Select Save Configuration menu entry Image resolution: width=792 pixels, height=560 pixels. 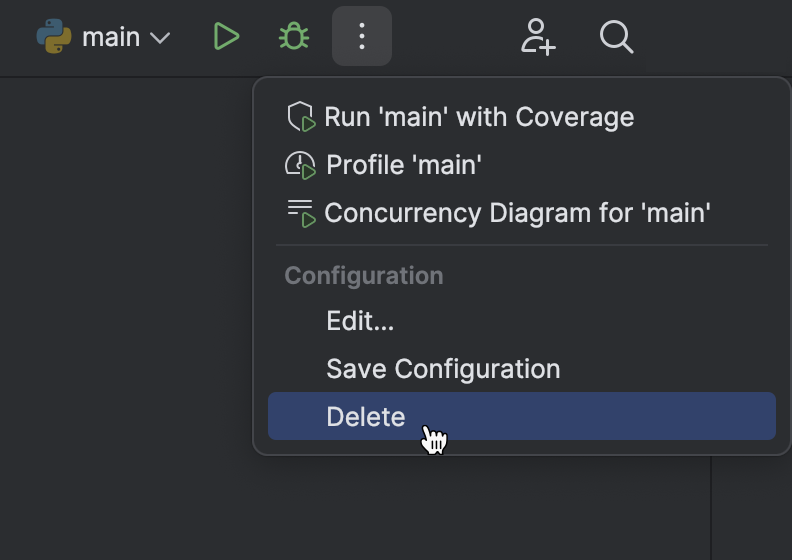click(x=443, y=369)
